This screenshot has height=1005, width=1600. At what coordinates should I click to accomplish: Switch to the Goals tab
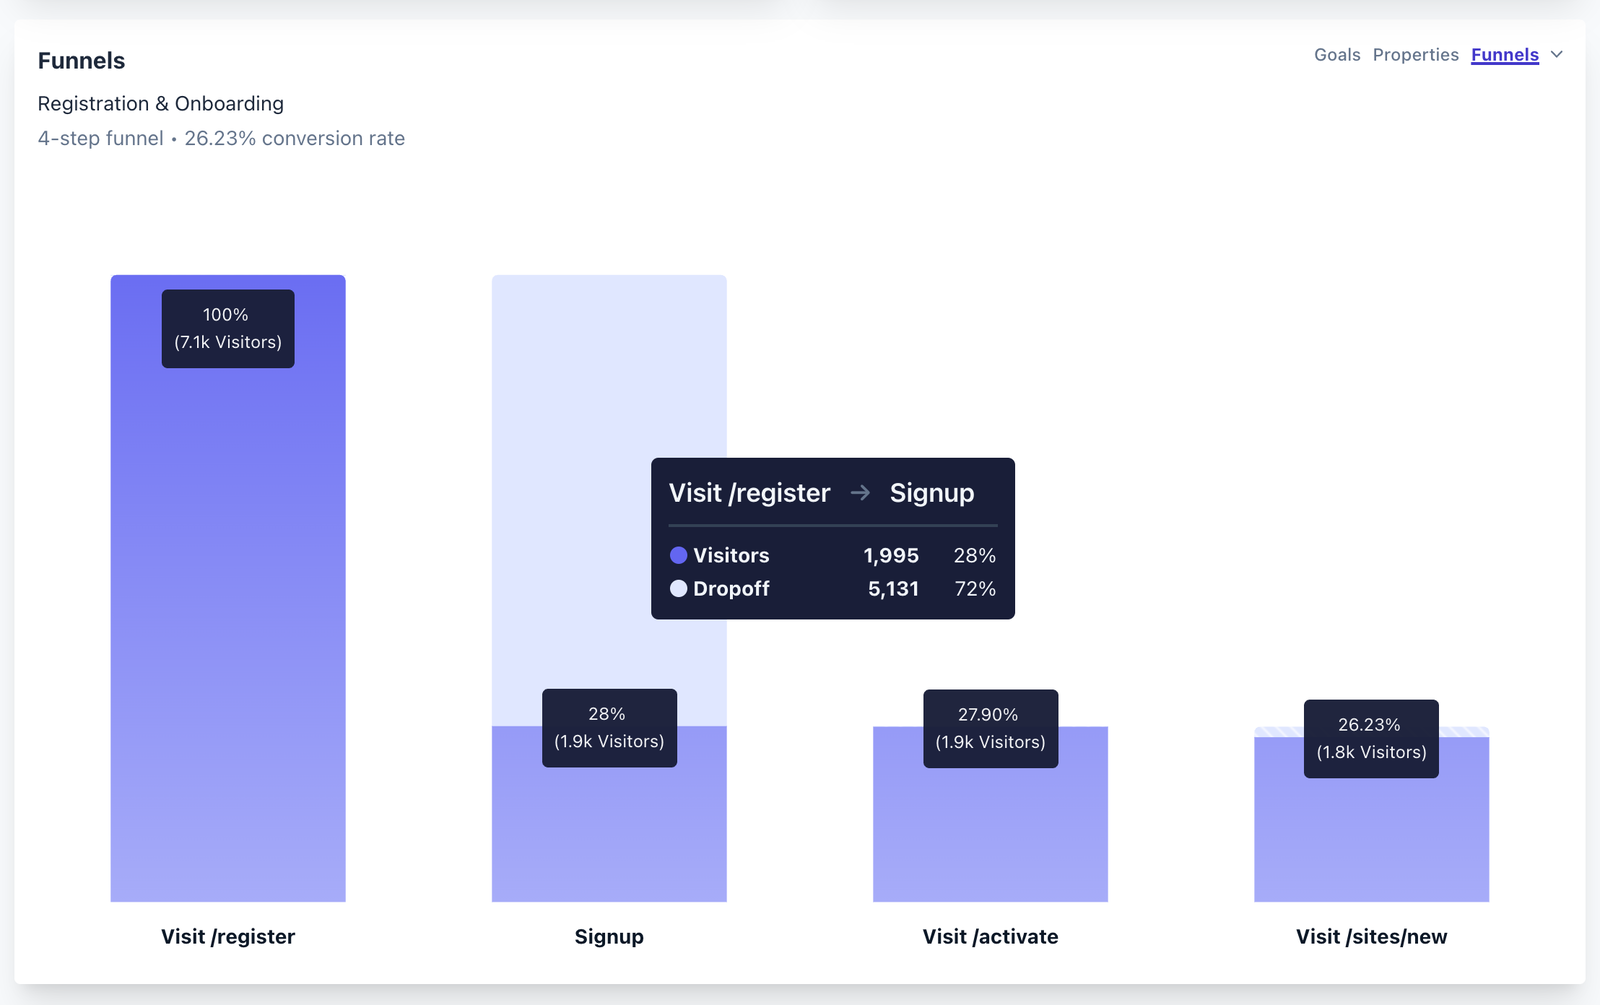click(1337, 55)
